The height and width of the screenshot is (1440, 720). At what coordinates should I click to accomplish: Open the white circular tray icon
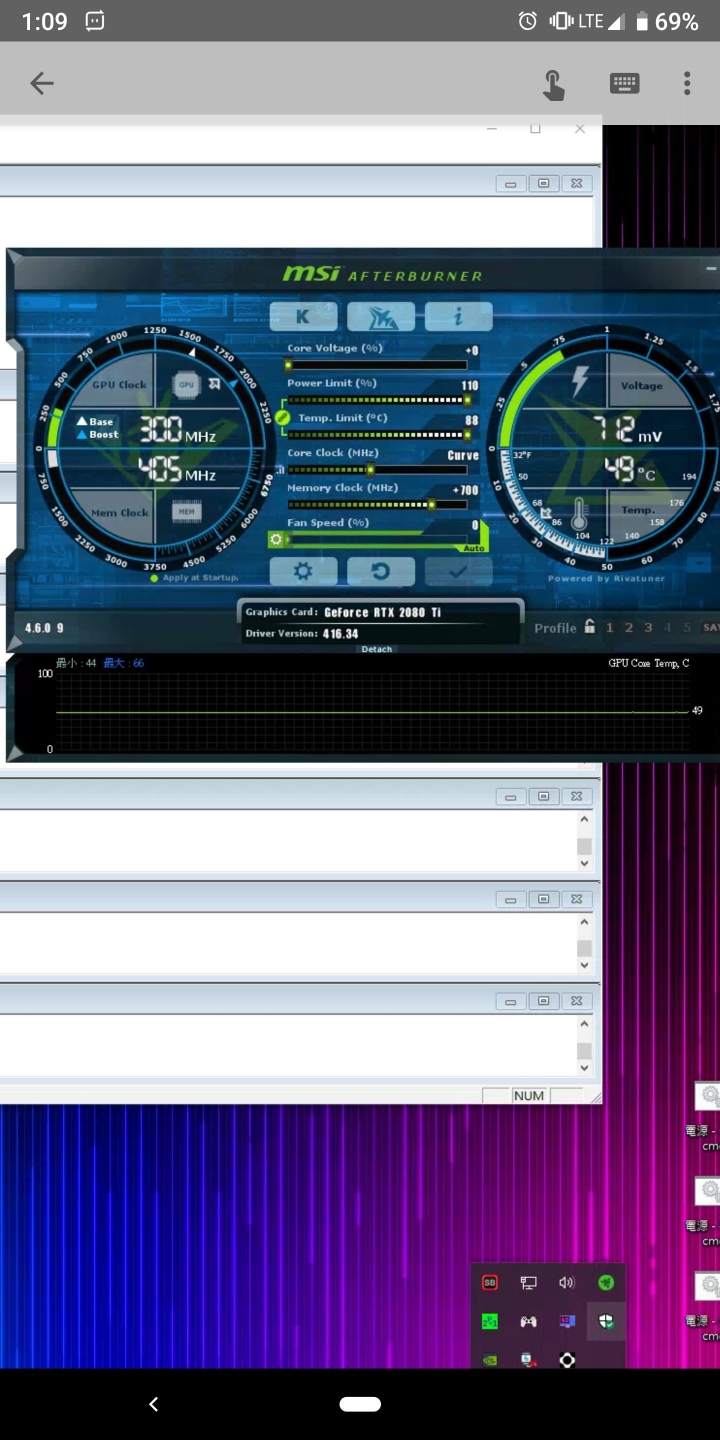(567, 1360)
